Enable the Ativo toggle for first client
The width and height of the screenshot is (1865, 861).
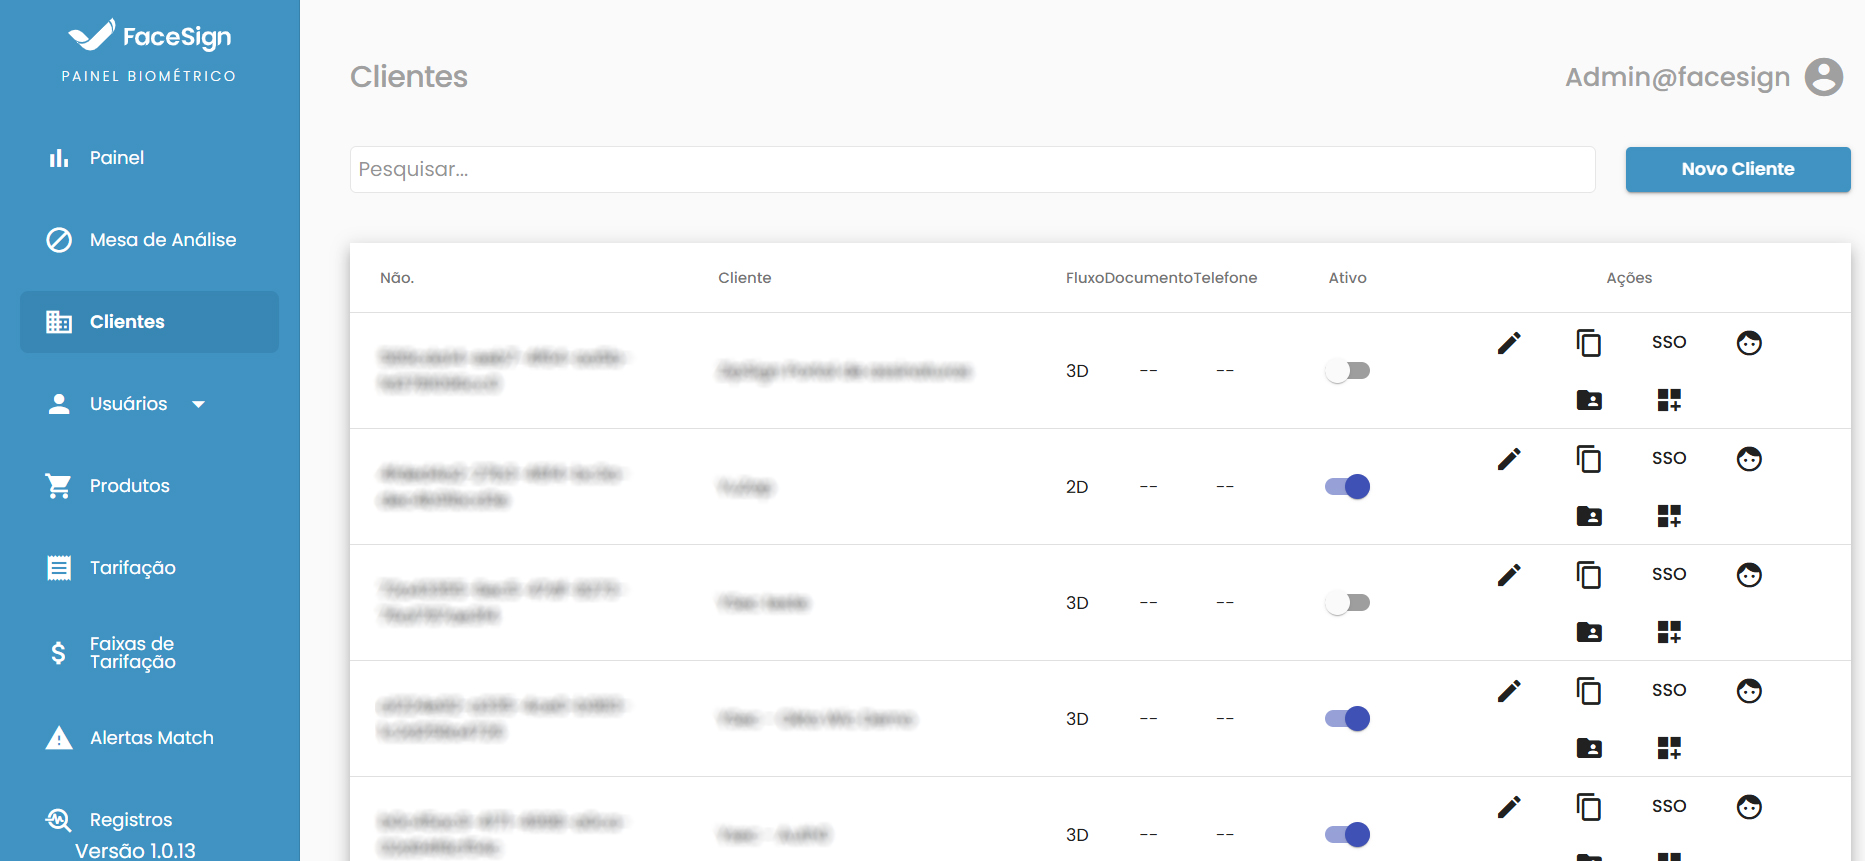click(x=1347, y=371)
